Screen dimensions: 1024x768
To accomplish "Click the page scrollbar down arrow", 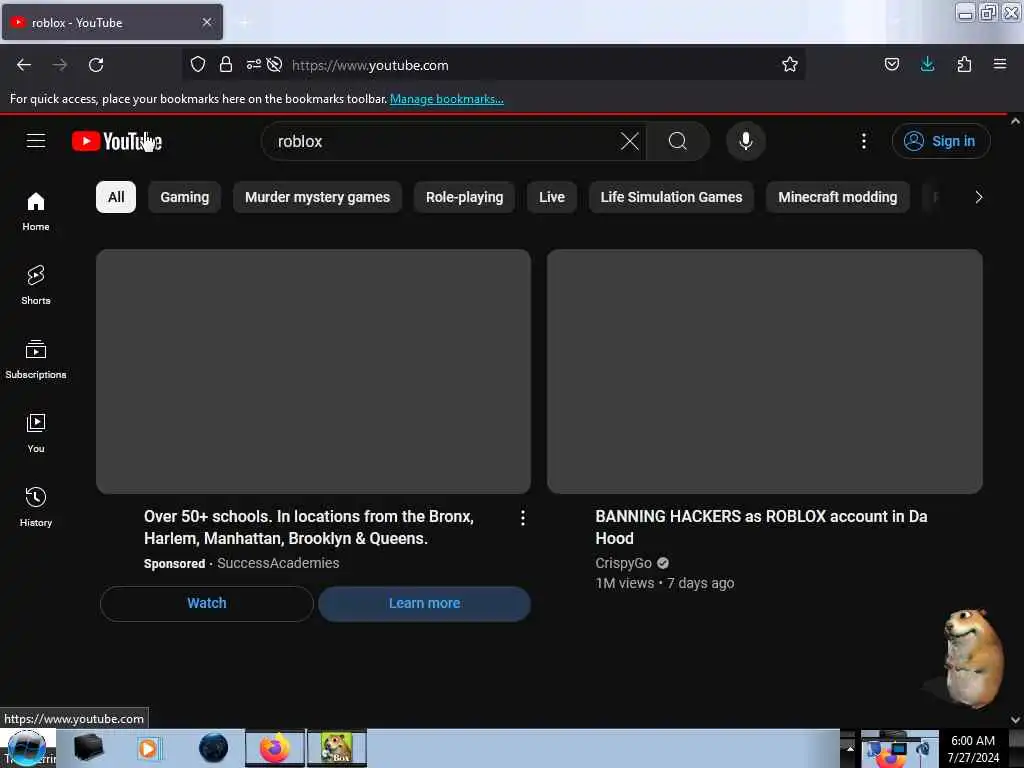I will tap(1015, 719).
